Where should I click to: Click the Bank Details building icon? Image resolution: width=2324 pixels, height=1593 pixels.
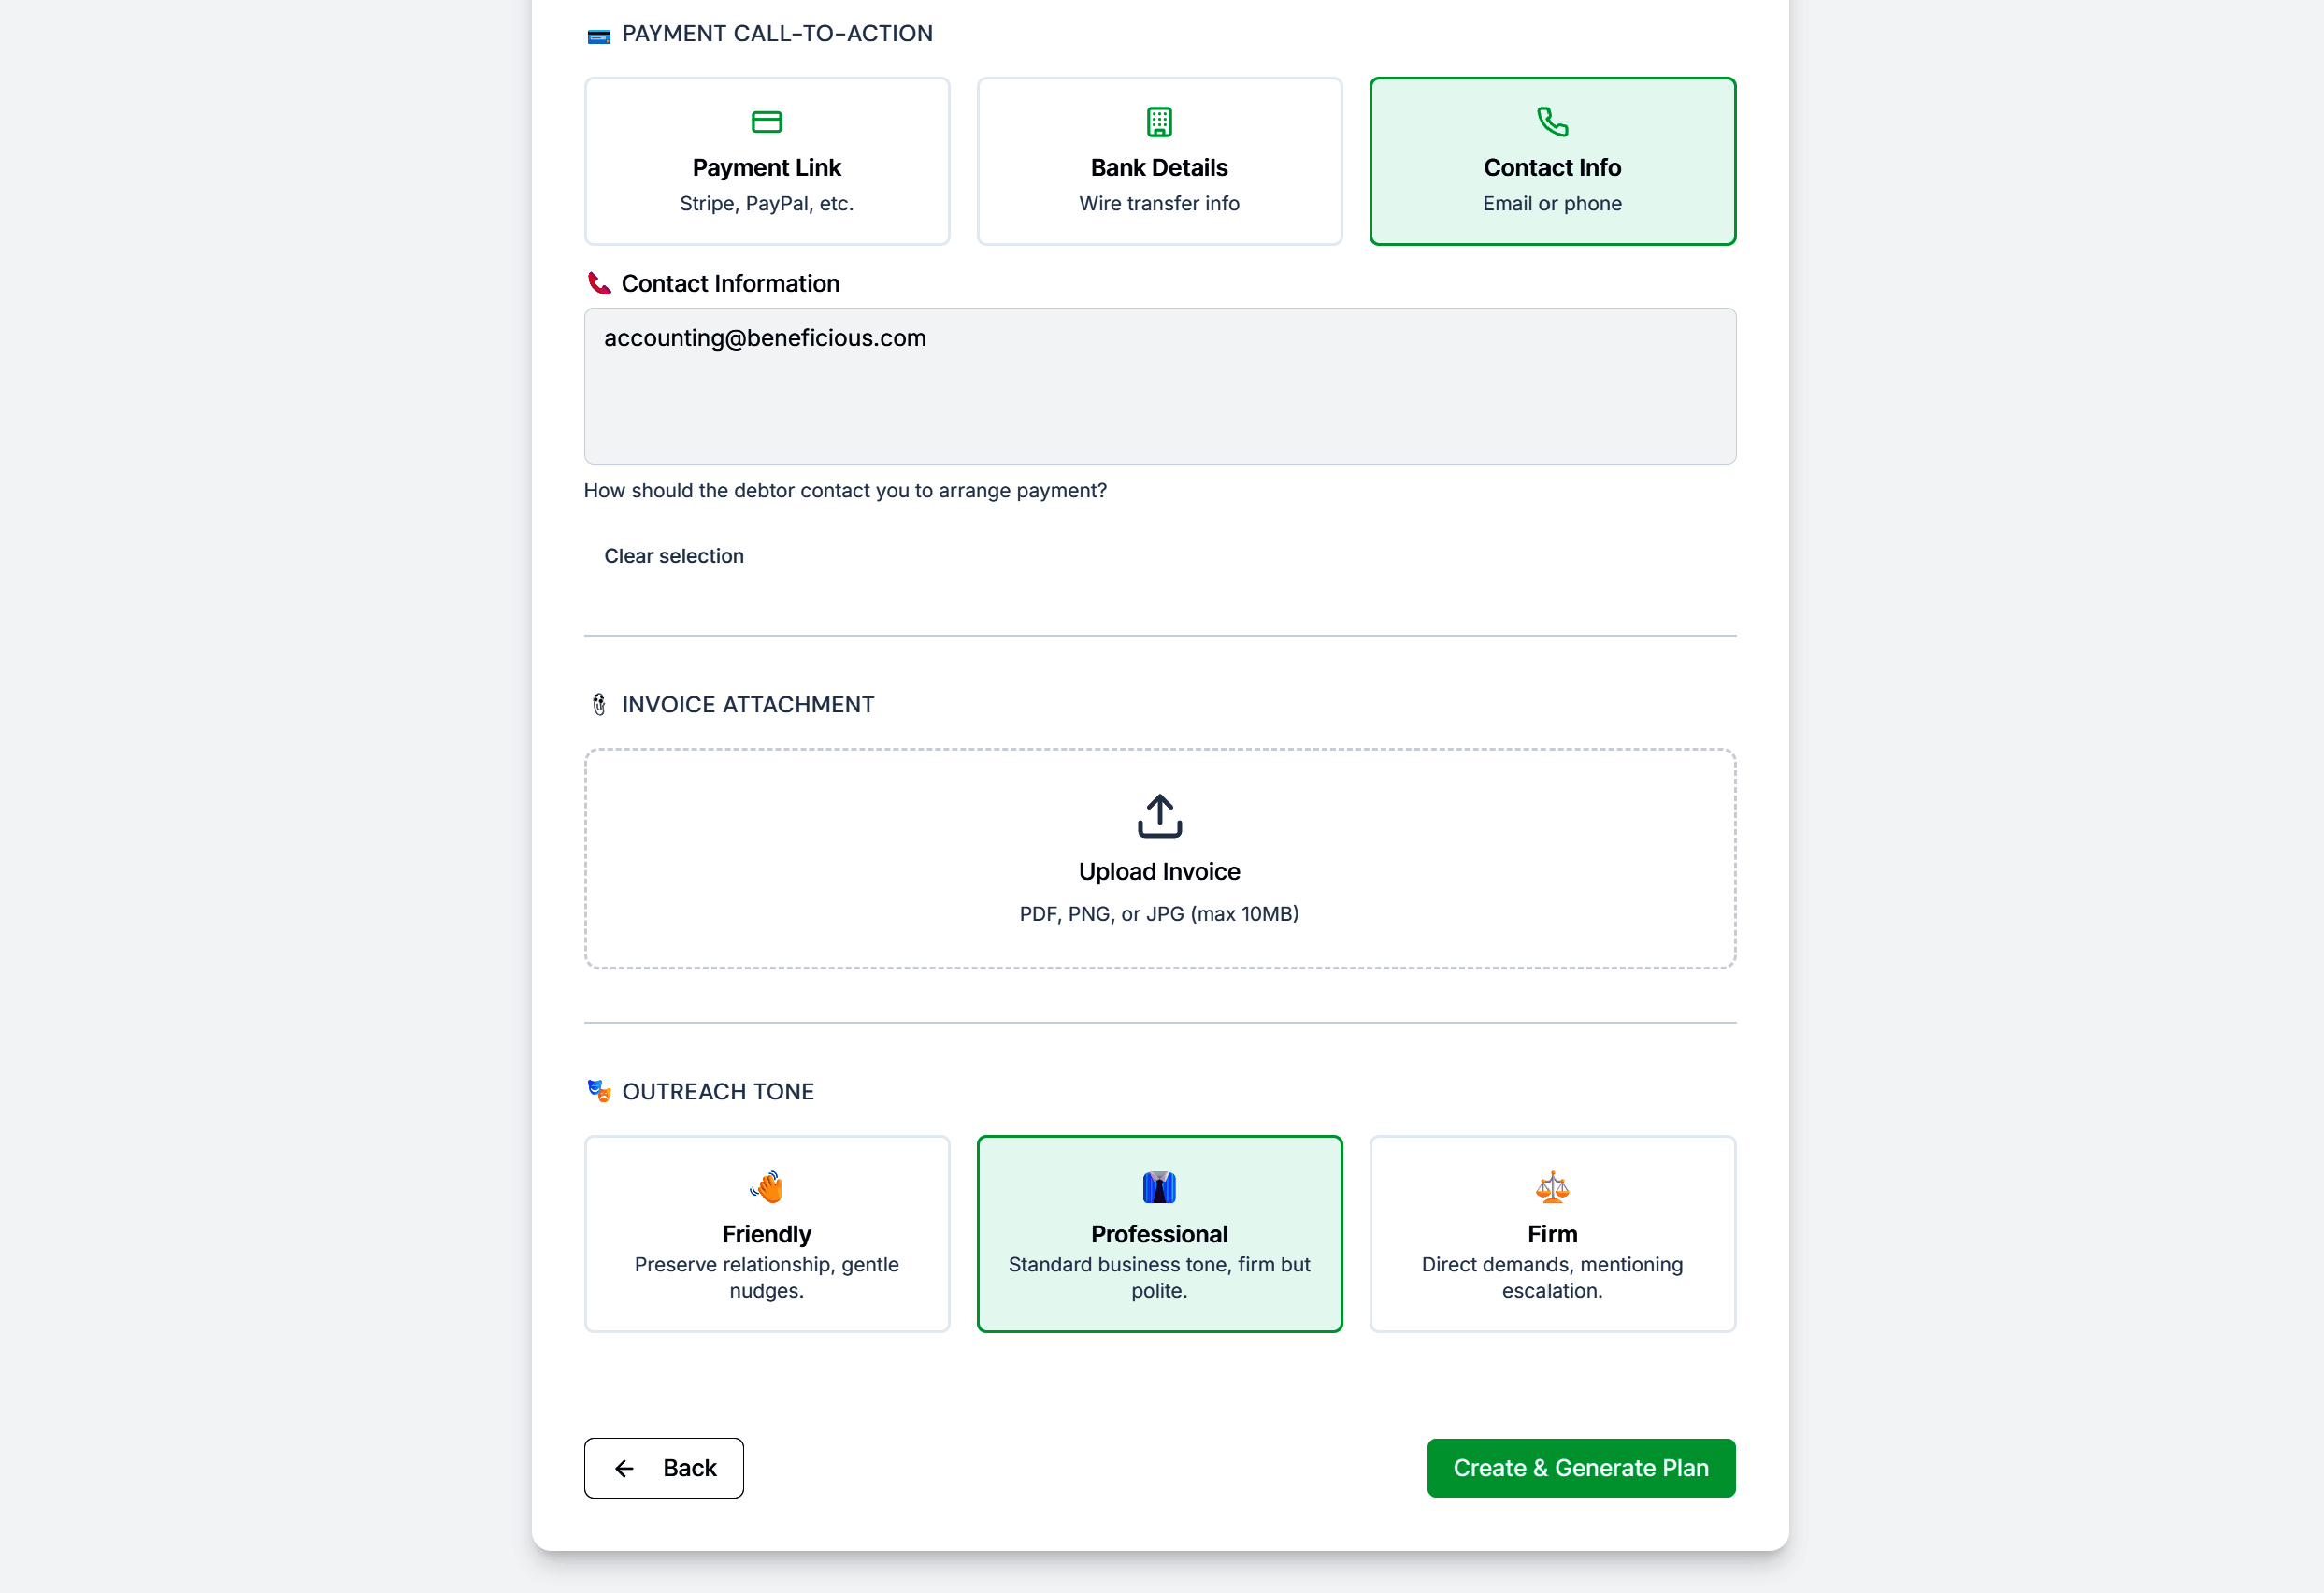tap(1159, 122)
